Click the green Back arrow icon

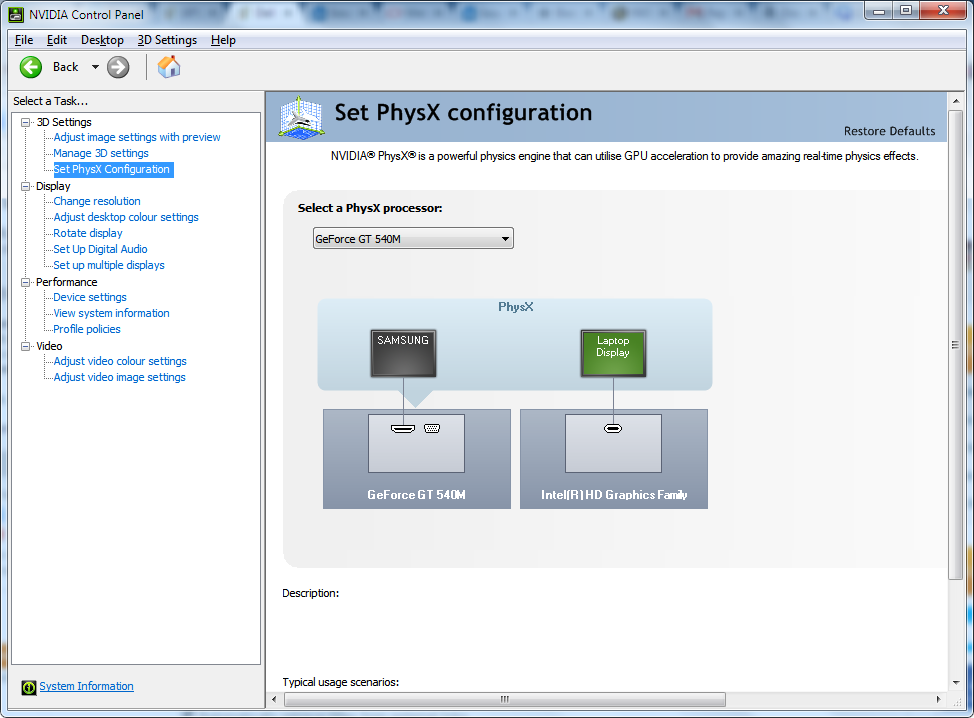tap(30, 67)
